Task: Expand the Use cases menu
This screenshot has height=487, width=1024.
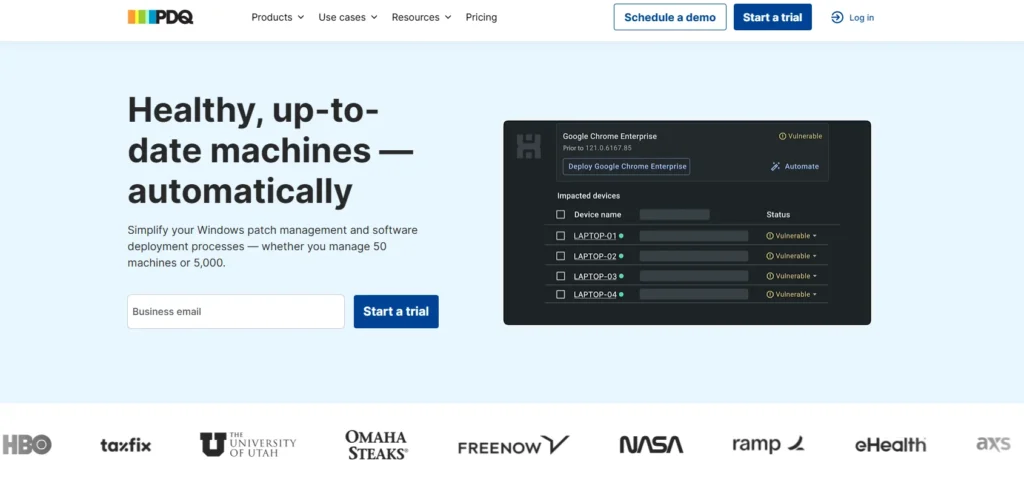Action: pyautogui.click(x=348, y=18)
